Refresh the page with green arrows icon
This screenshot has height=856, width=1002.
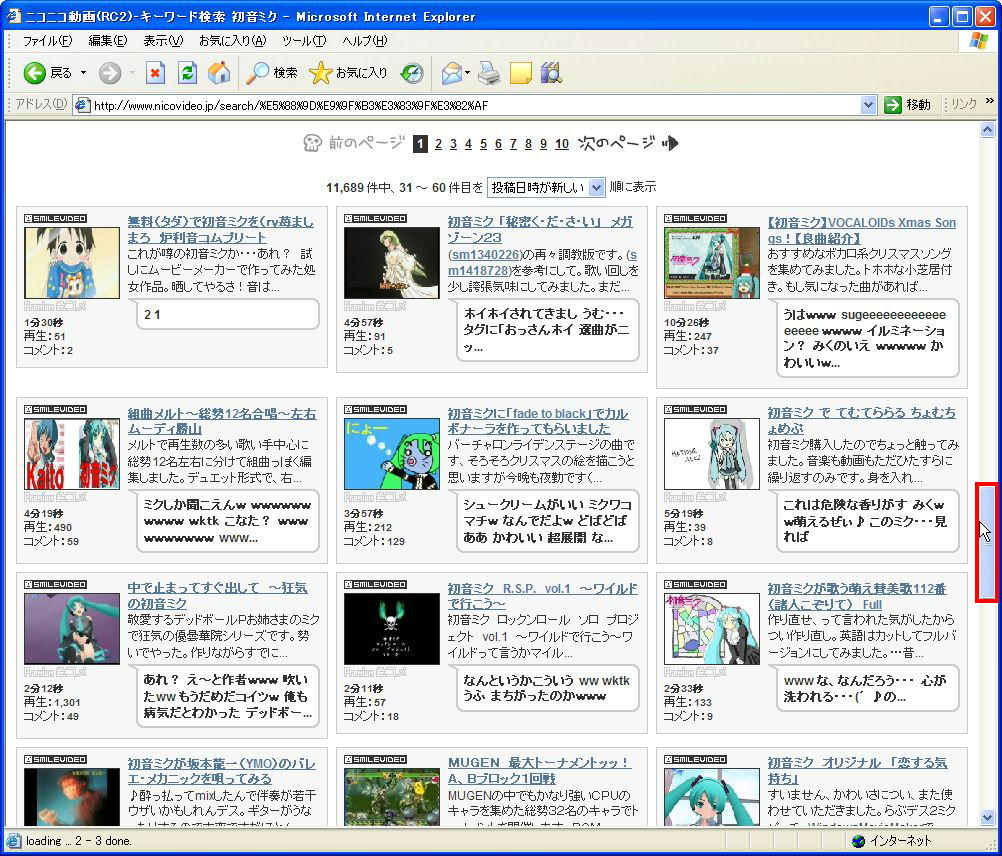coord(187,73)
